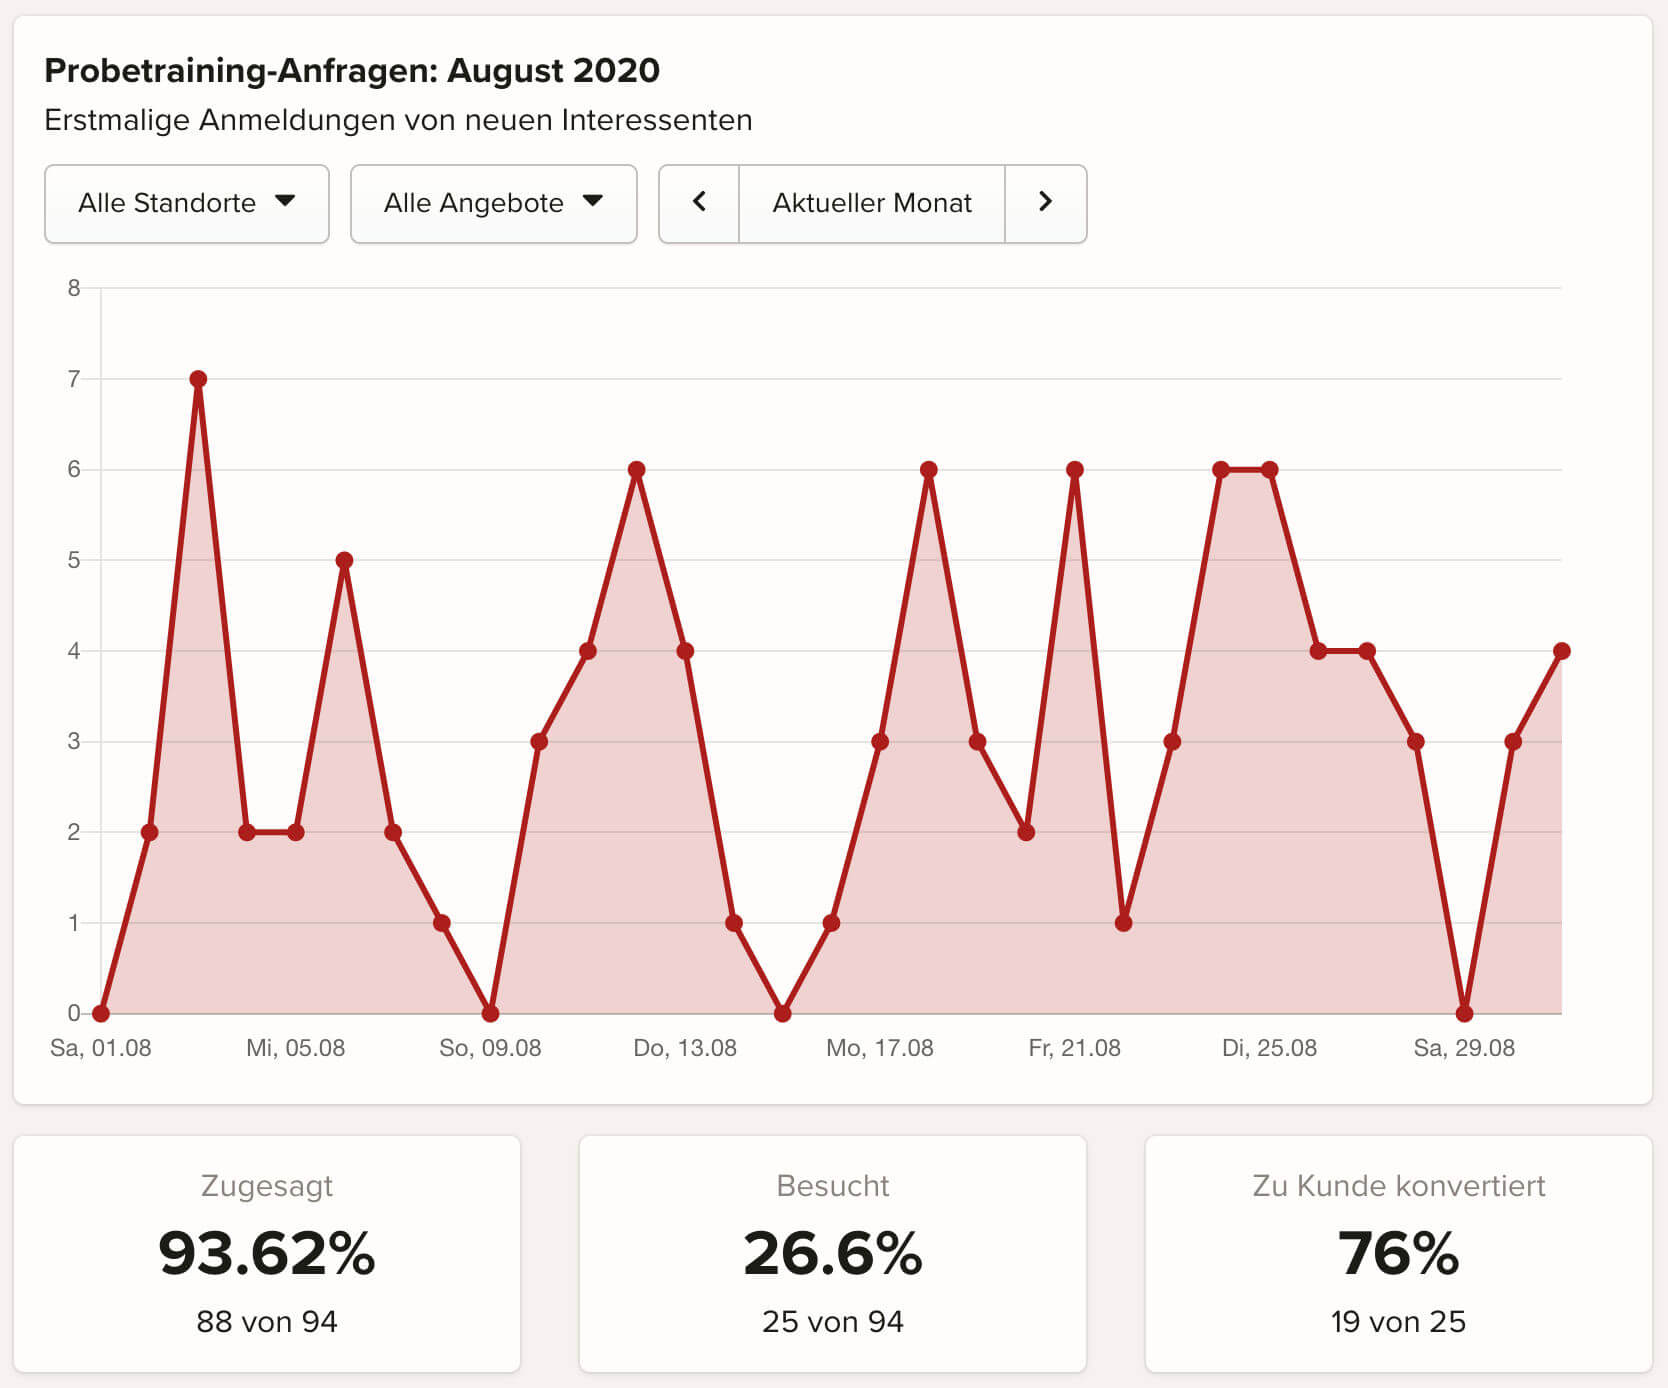Click the Besucht 26.6% card
Viewport: 1668px width, 1388px height.
833,1254
